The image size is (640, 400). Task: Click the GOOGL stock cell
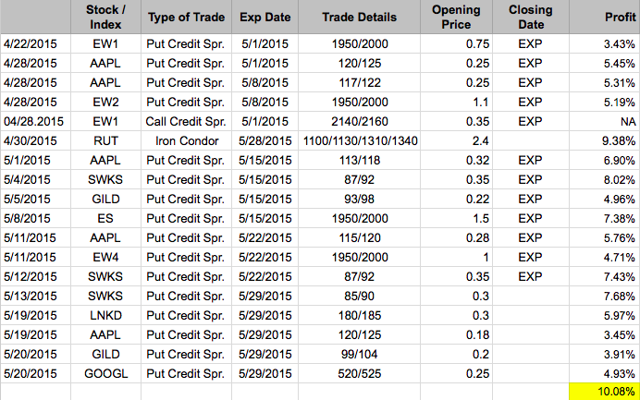coord(106,373)
